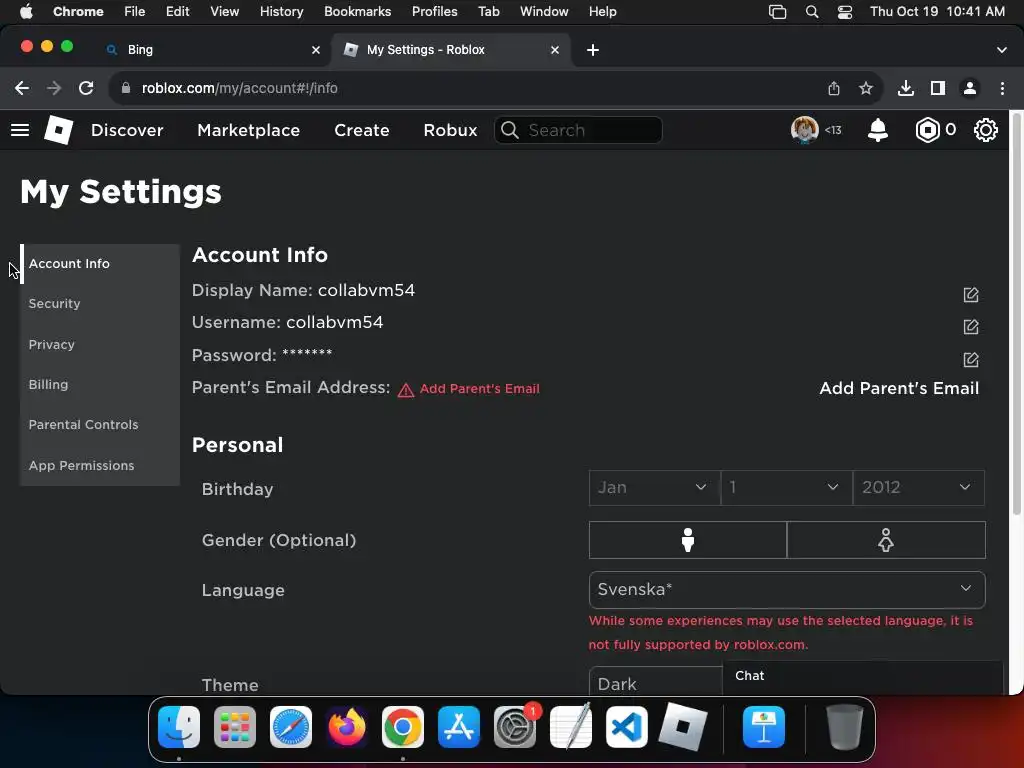Open the Bookmarks menu in menu bar
Image resolution: width=1024 pixels, height=768 pixels.
point(357,12)
